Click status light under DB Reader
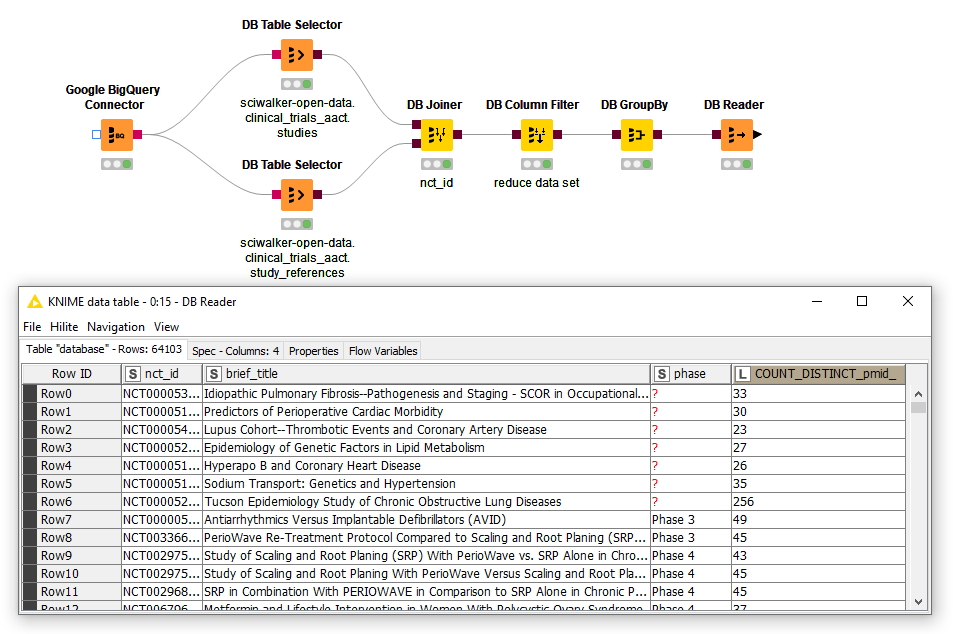 [737, 164]
